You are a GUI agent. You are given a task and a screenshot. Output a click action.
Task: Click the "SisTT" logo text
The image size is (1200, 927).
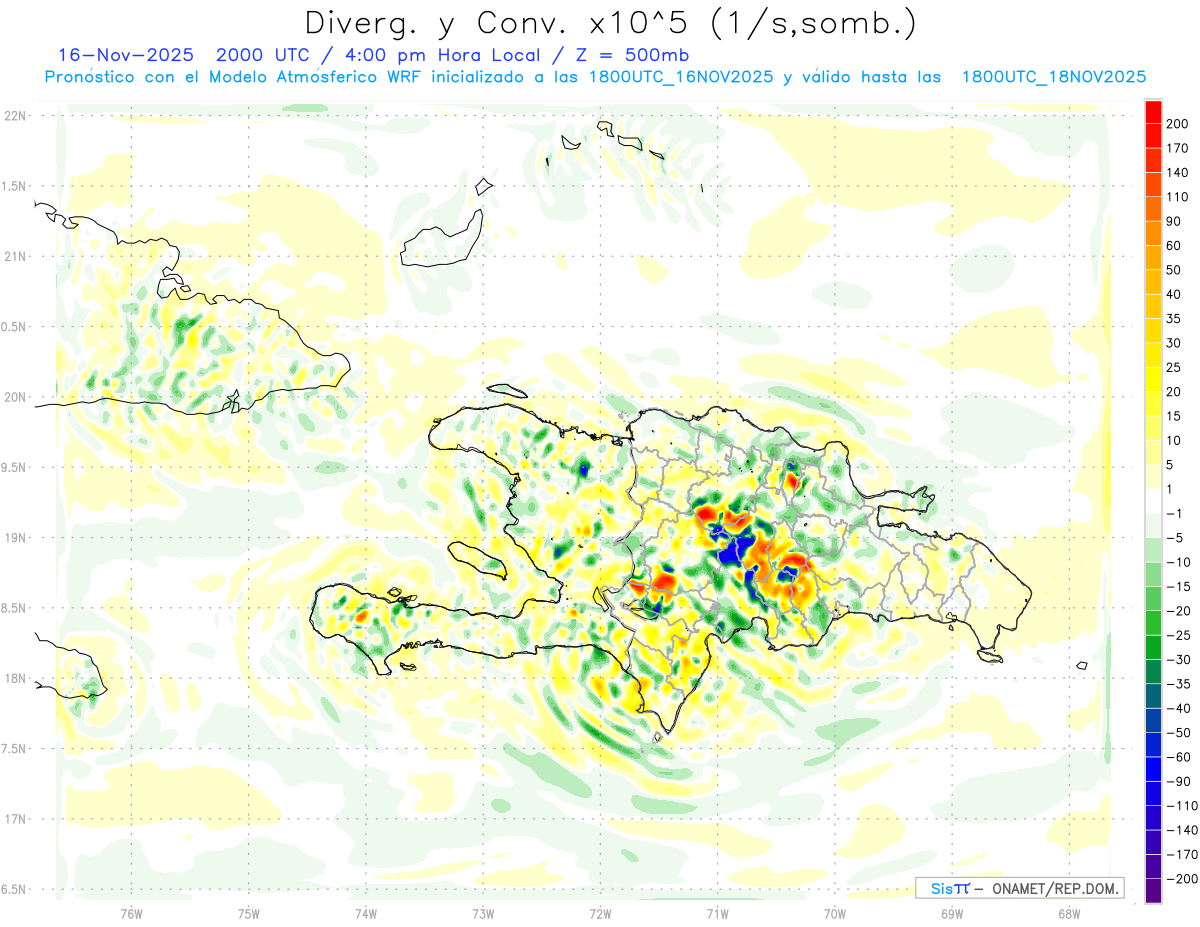coord(950,888)
